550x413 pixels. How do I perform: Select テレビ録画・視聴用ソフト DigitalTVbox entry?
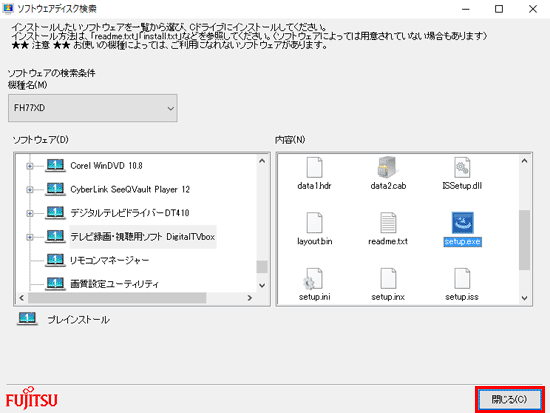pos(143,237)
